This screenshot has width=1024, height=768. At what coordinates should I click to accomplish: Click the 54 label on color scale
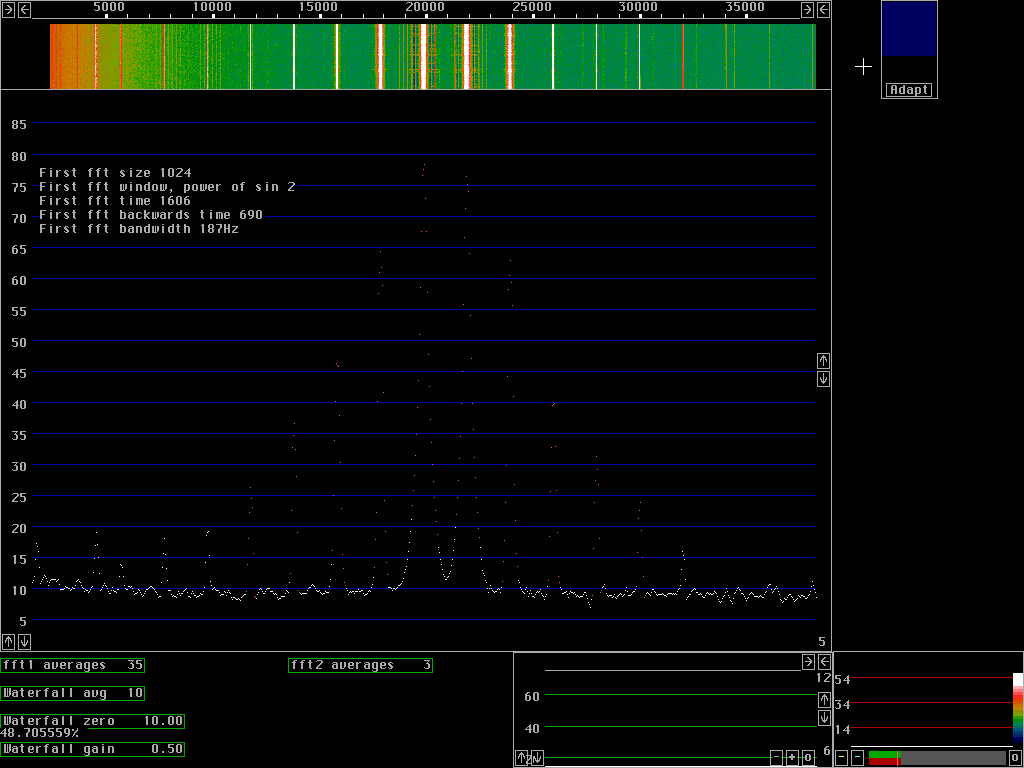(x=842, y=680)
